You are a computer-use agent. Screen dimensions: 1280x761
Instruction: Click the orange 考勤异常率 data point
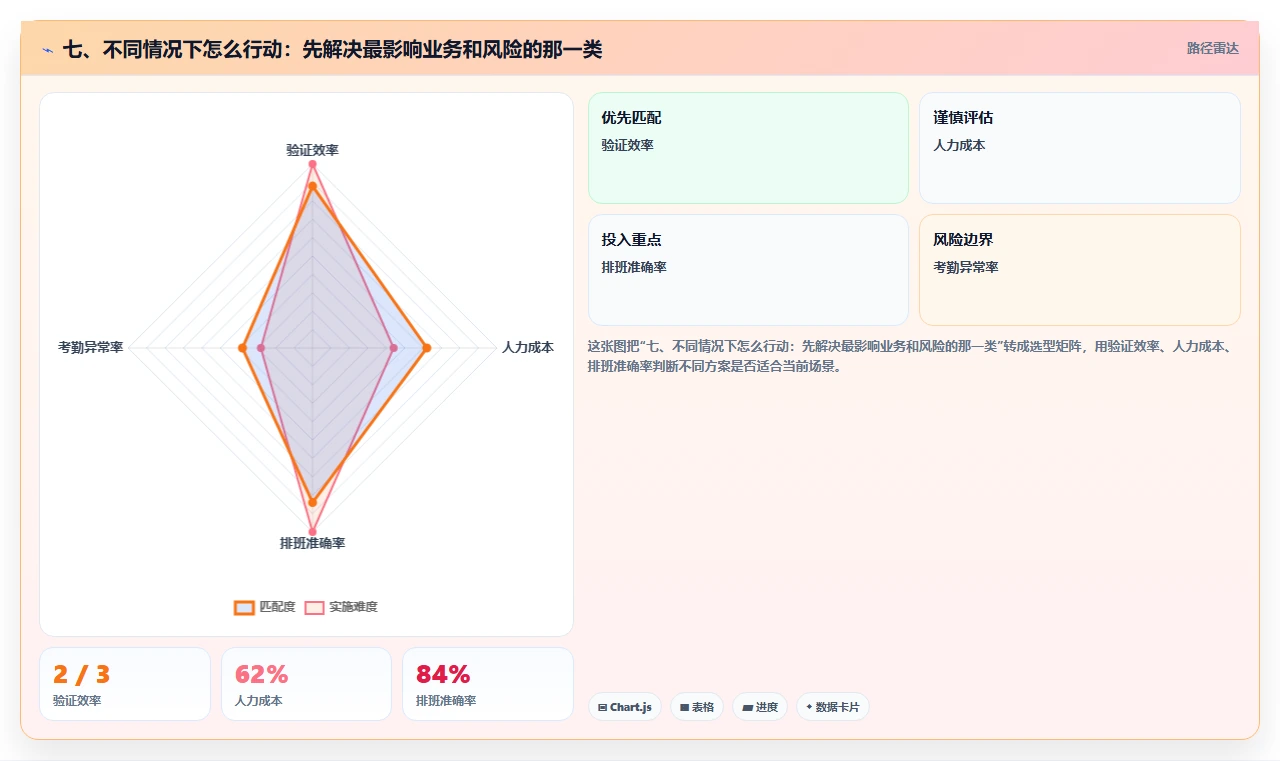242,348
